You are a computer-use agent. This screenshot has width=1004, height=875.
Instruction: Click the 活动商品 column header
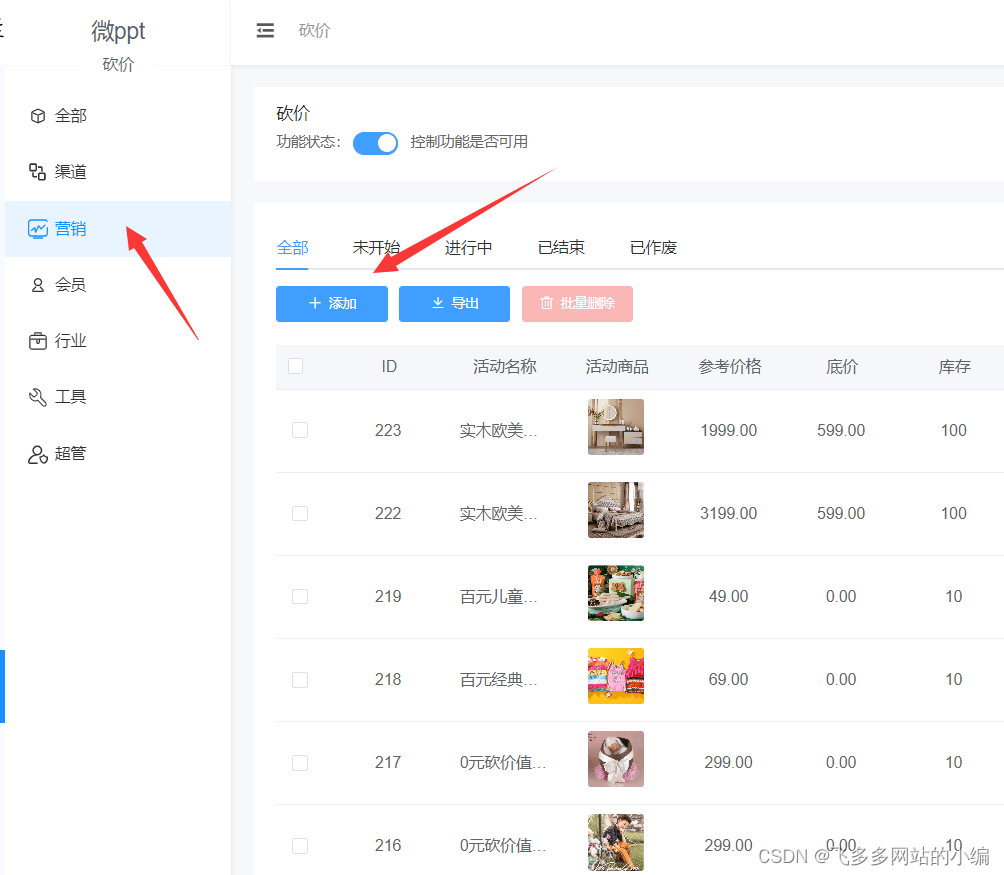[x=617, y=366]
